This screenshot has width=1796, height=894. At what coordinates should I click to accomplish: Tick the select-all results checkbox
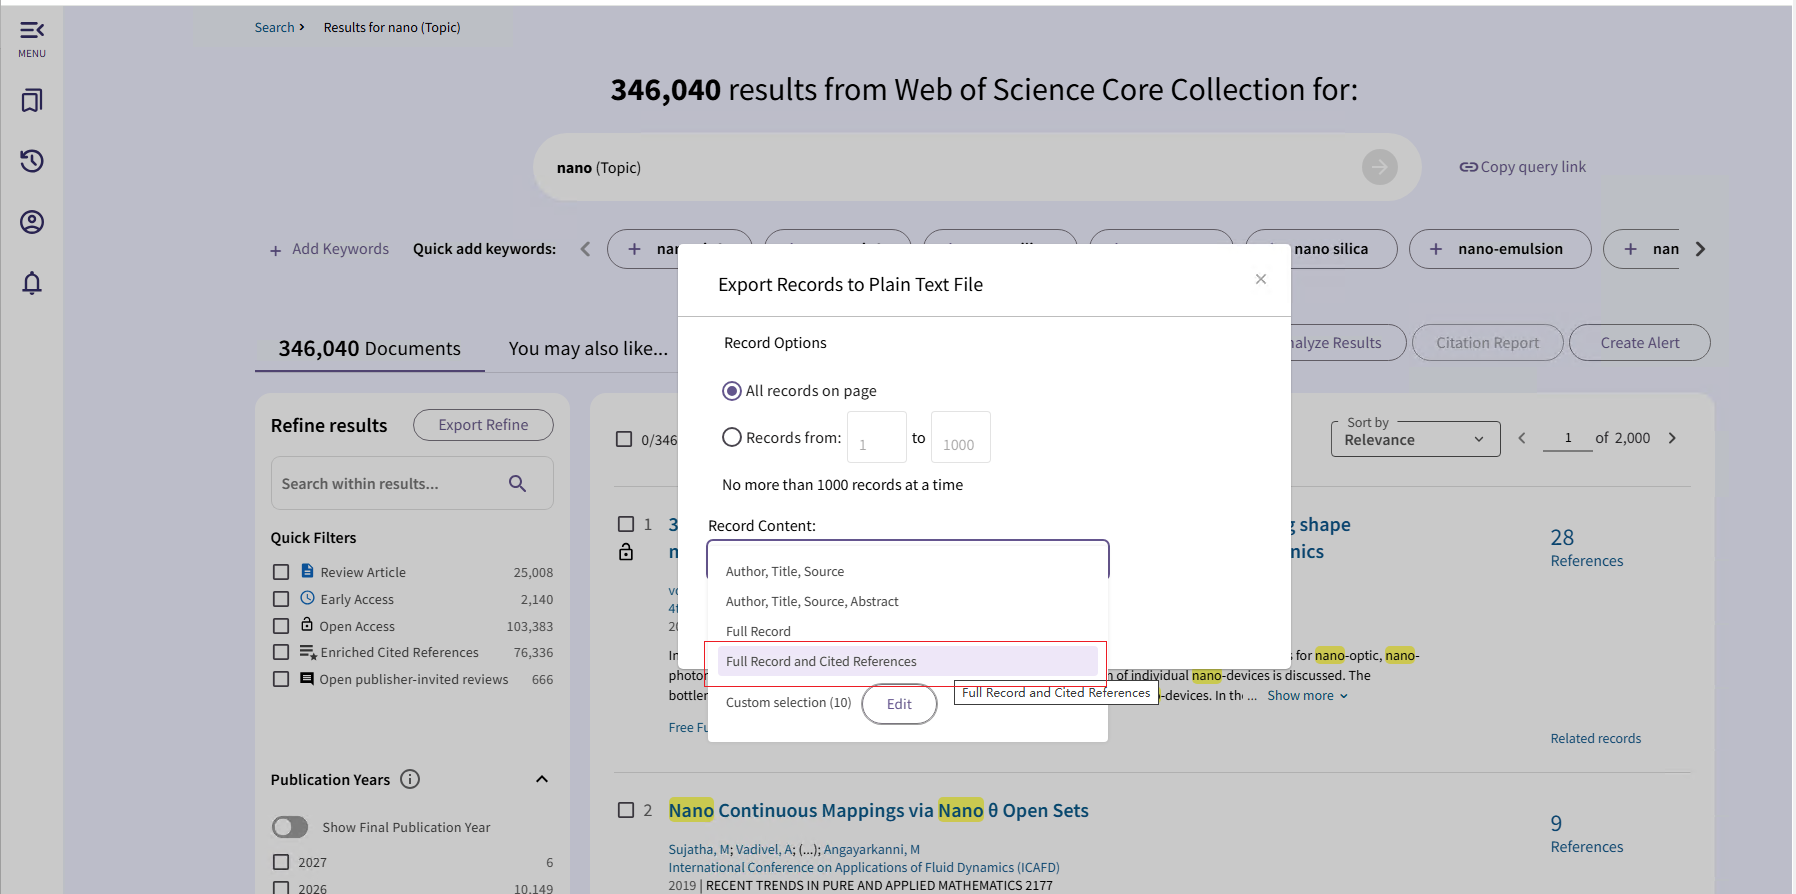(x=624, y=439)
